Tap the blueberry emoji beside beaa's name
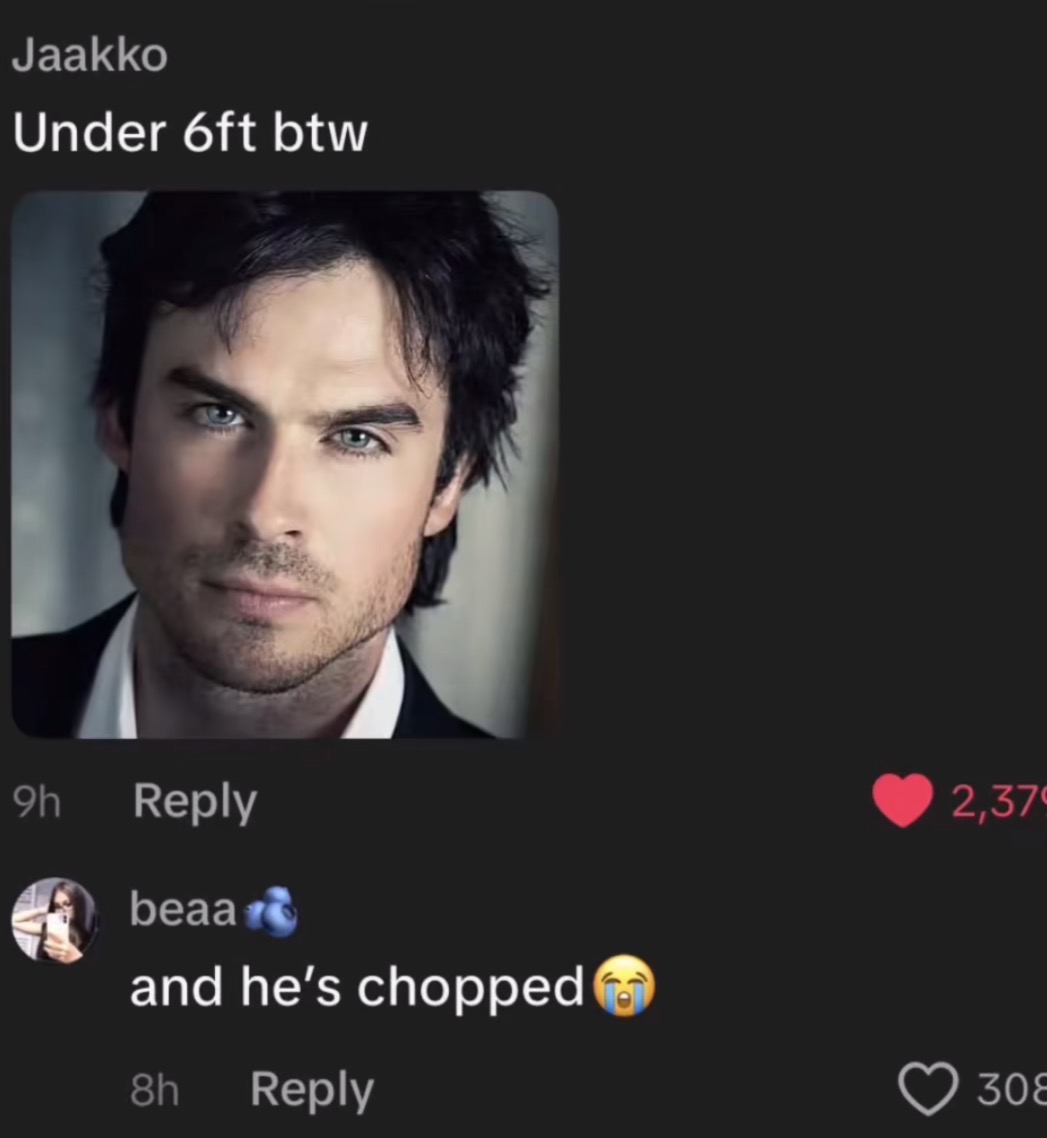 coord(271,912)
